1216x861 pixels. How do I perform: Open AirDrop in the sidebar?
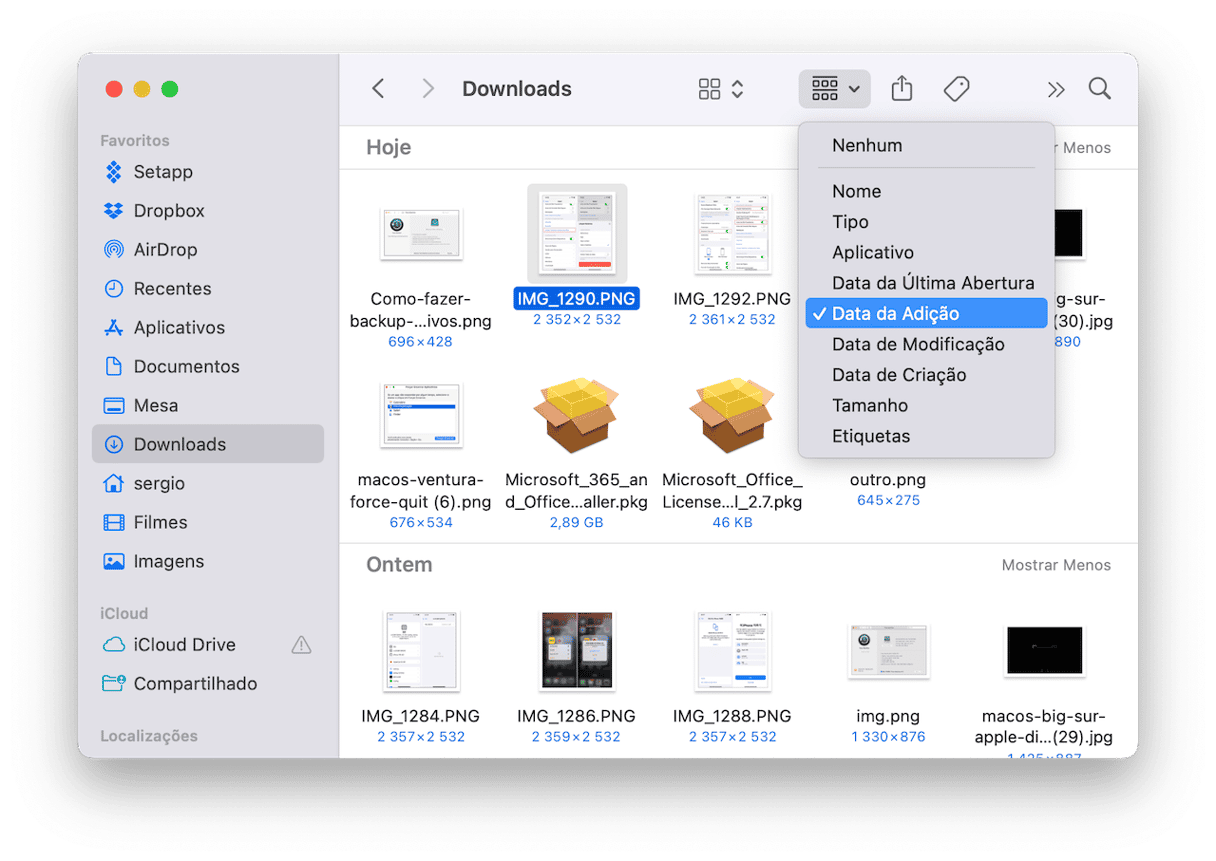[165, 250]
